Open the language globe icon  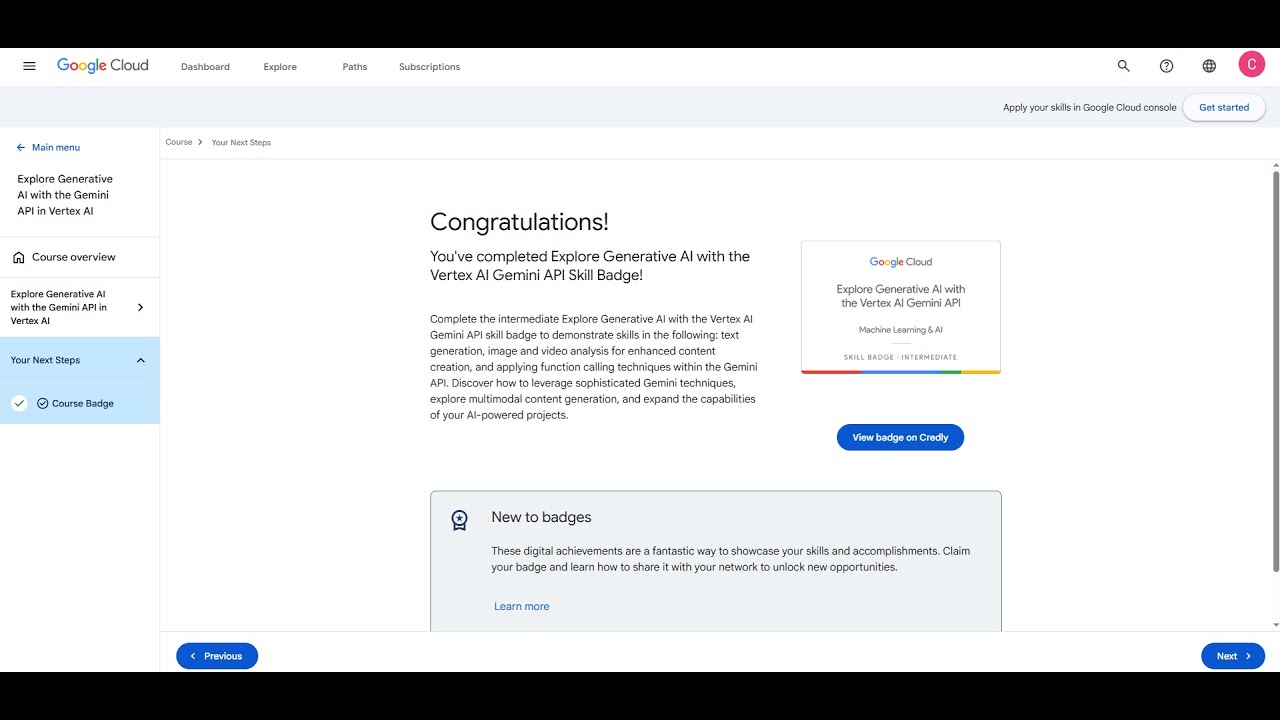pyautogui.click(x=1209, y=66)
